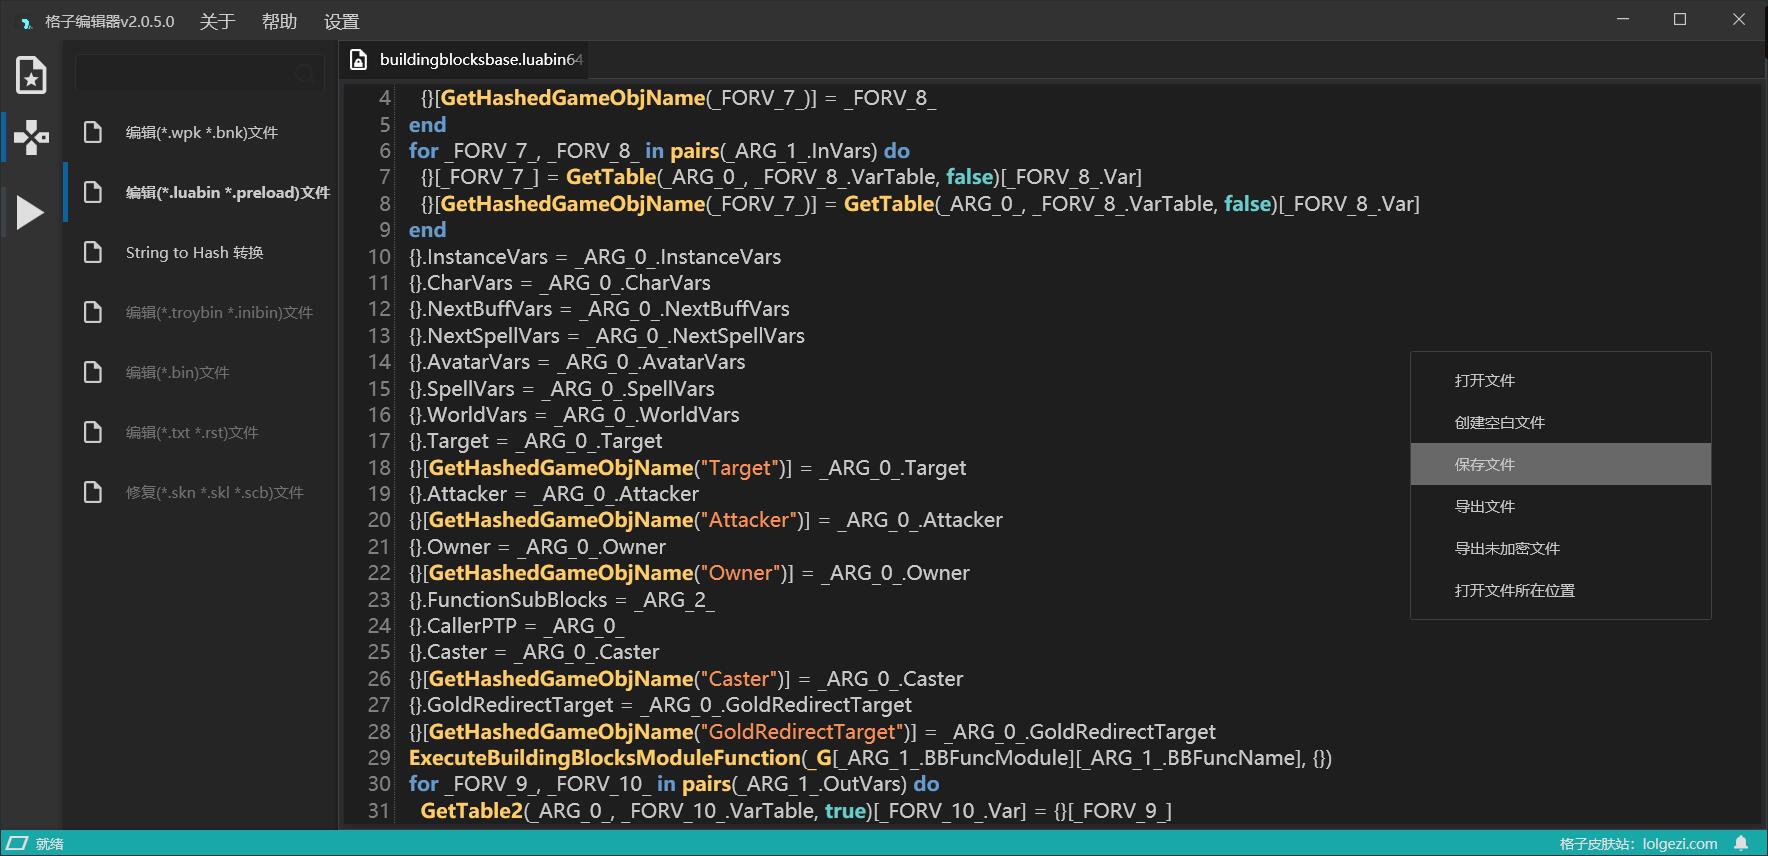
Task: Select 修复(*.skn *.skl *.scb)文件 list entry
Action: [214, 492]
